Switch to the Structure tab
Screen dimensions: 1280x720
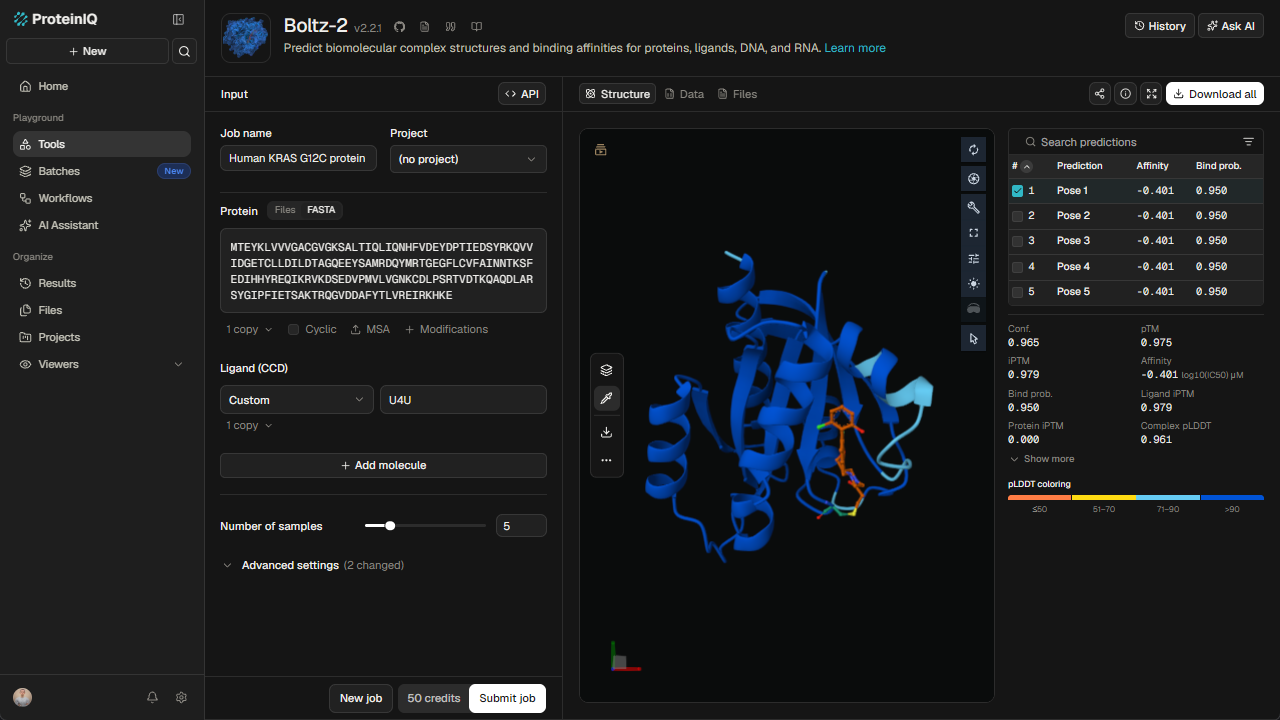click(x=617, y=94)
